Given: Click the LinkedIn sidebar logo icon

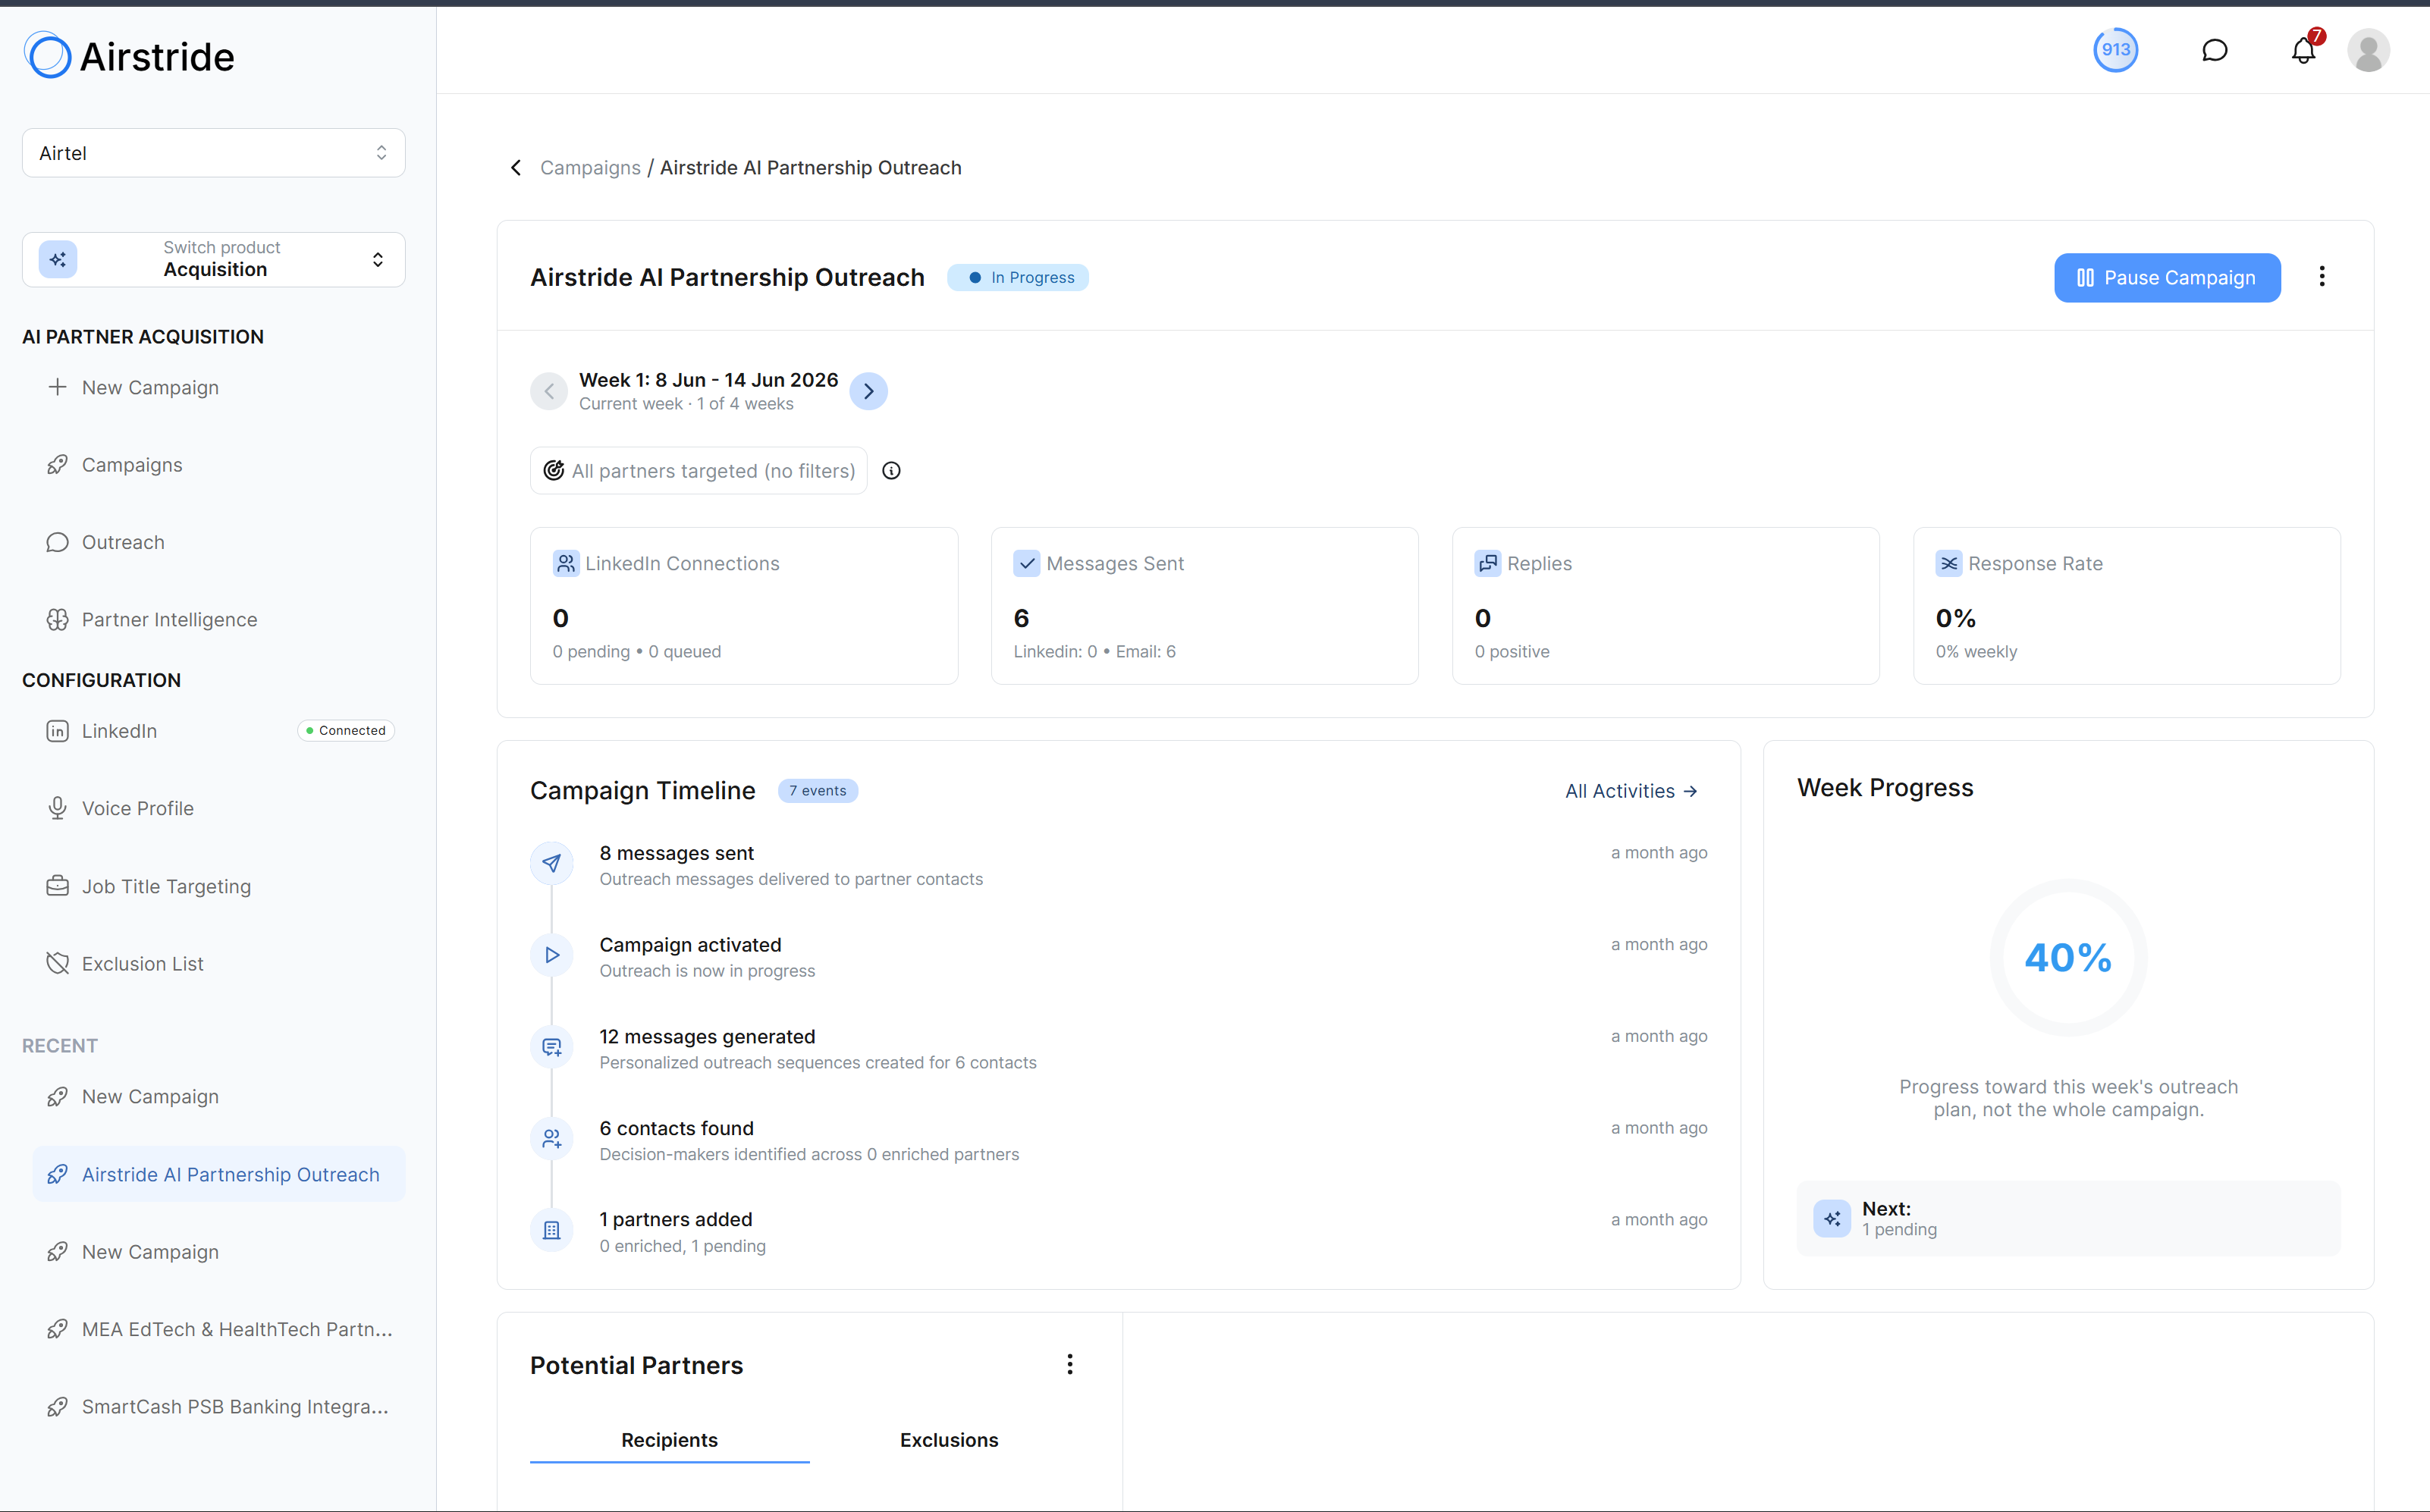Looking at the screenshot, I should click(x=58, y=731).
